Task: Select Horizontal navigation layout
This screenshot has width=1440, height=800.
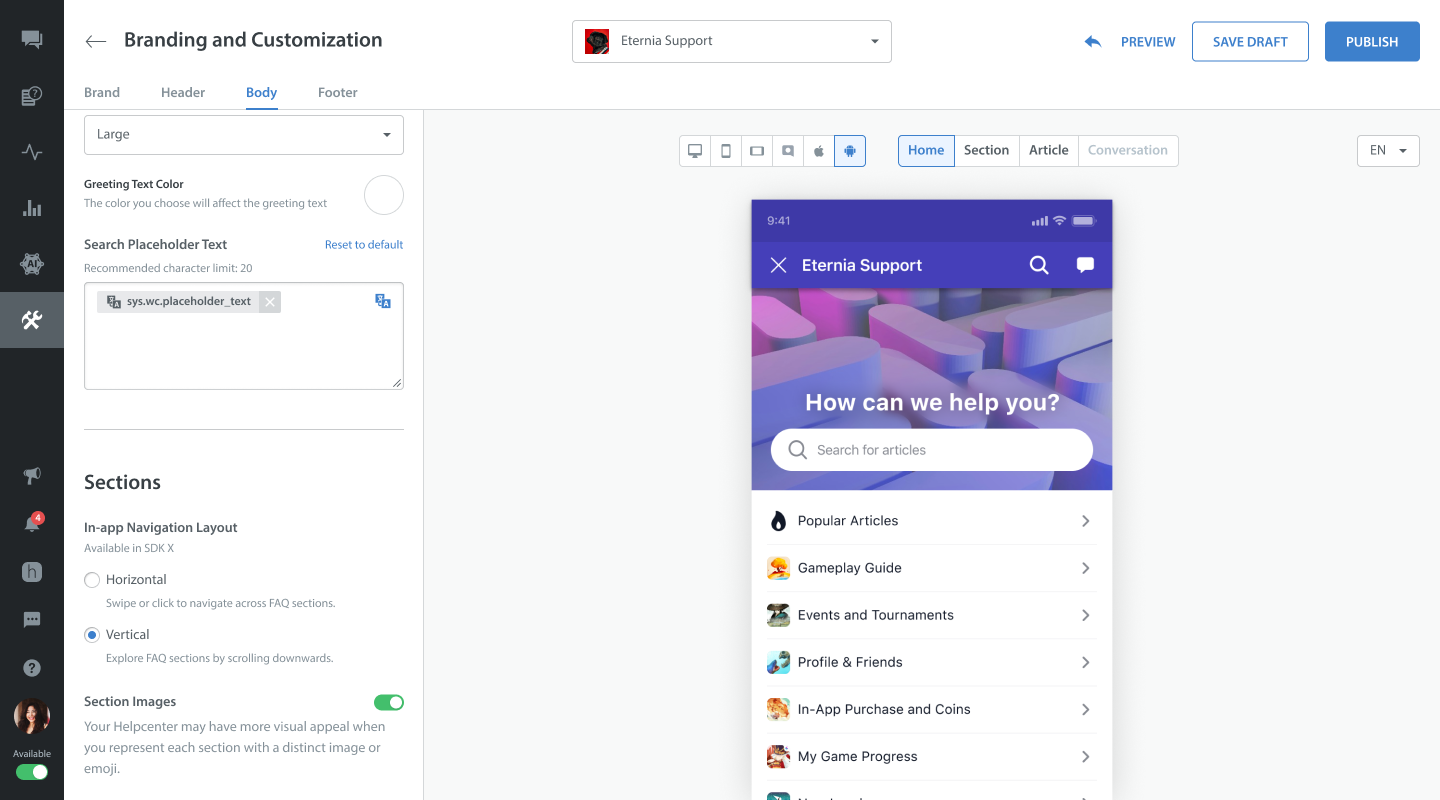Action: pos(92,580)
